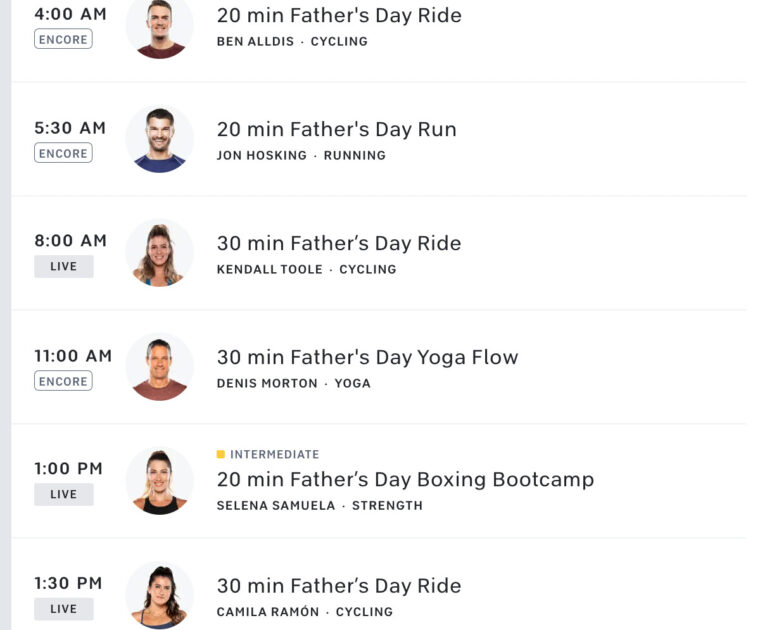Click Denis Morton instructor avatar
Viewport: 760px width, 630px height.
click(x=160, y=367)
